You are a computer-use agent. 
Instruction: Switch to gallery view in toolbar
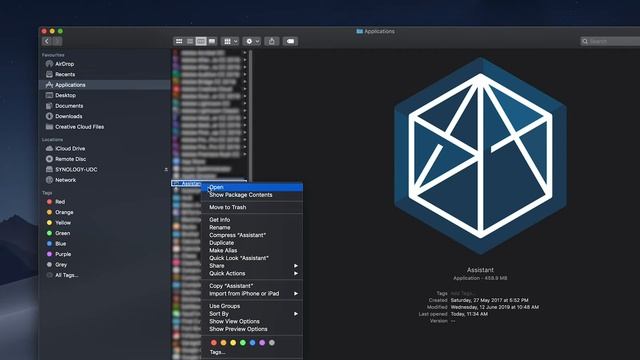(212, 41)
